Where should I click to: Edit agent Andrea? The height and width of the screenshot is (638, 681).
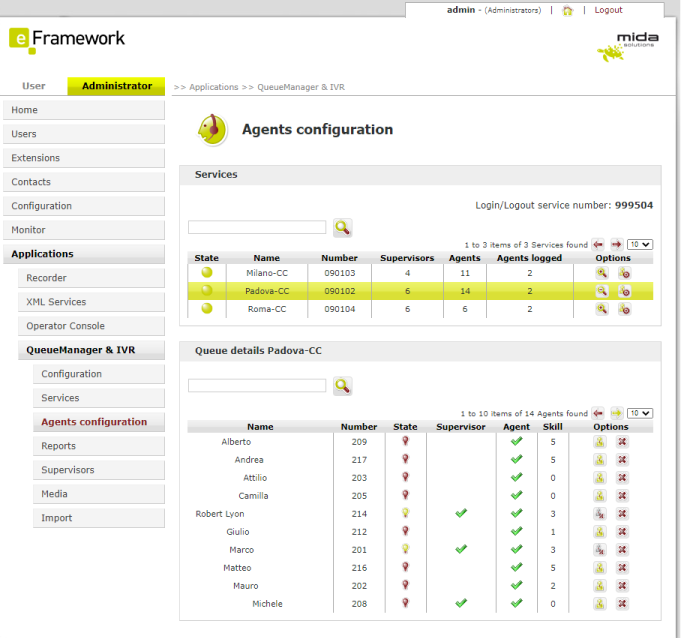tap(600, 459)
